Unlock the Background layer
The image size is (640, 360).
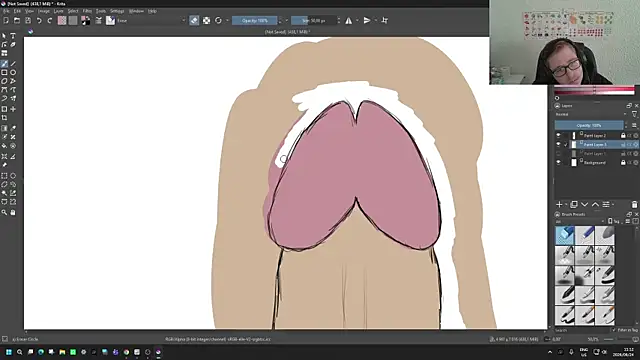pos(623,162)
